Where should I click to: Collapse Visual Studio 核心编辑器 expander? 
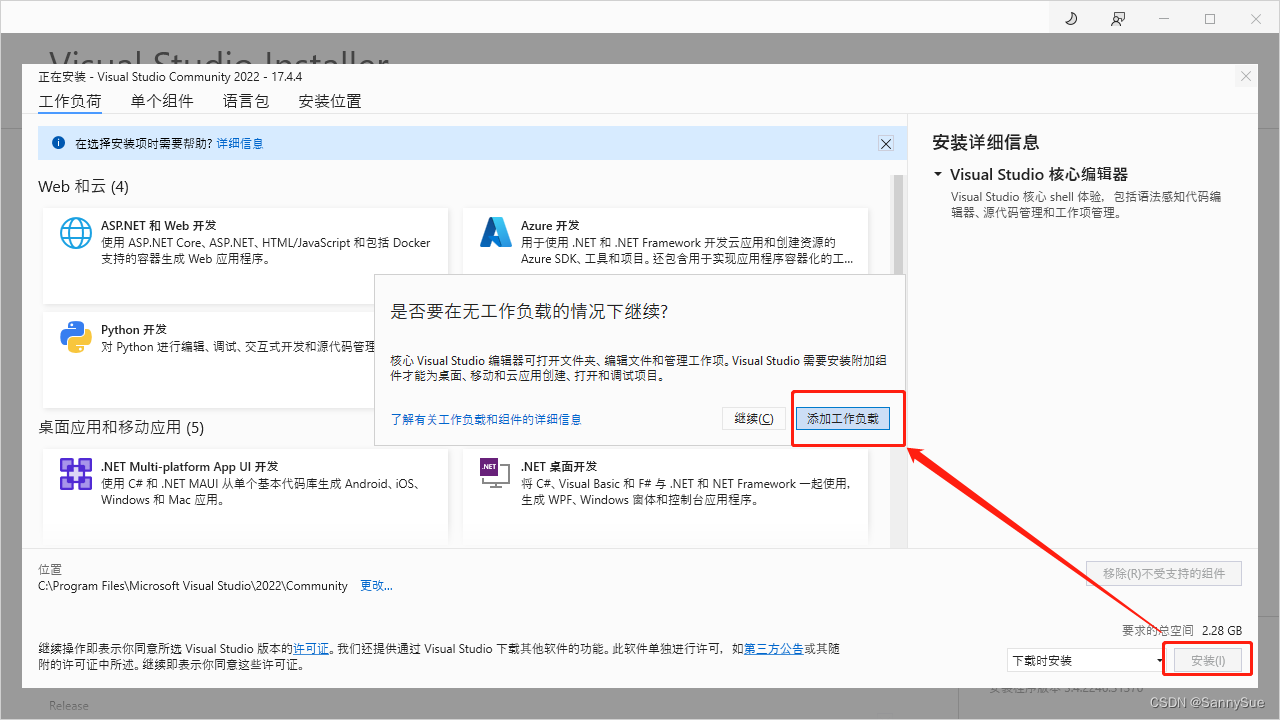click(938, 174)
